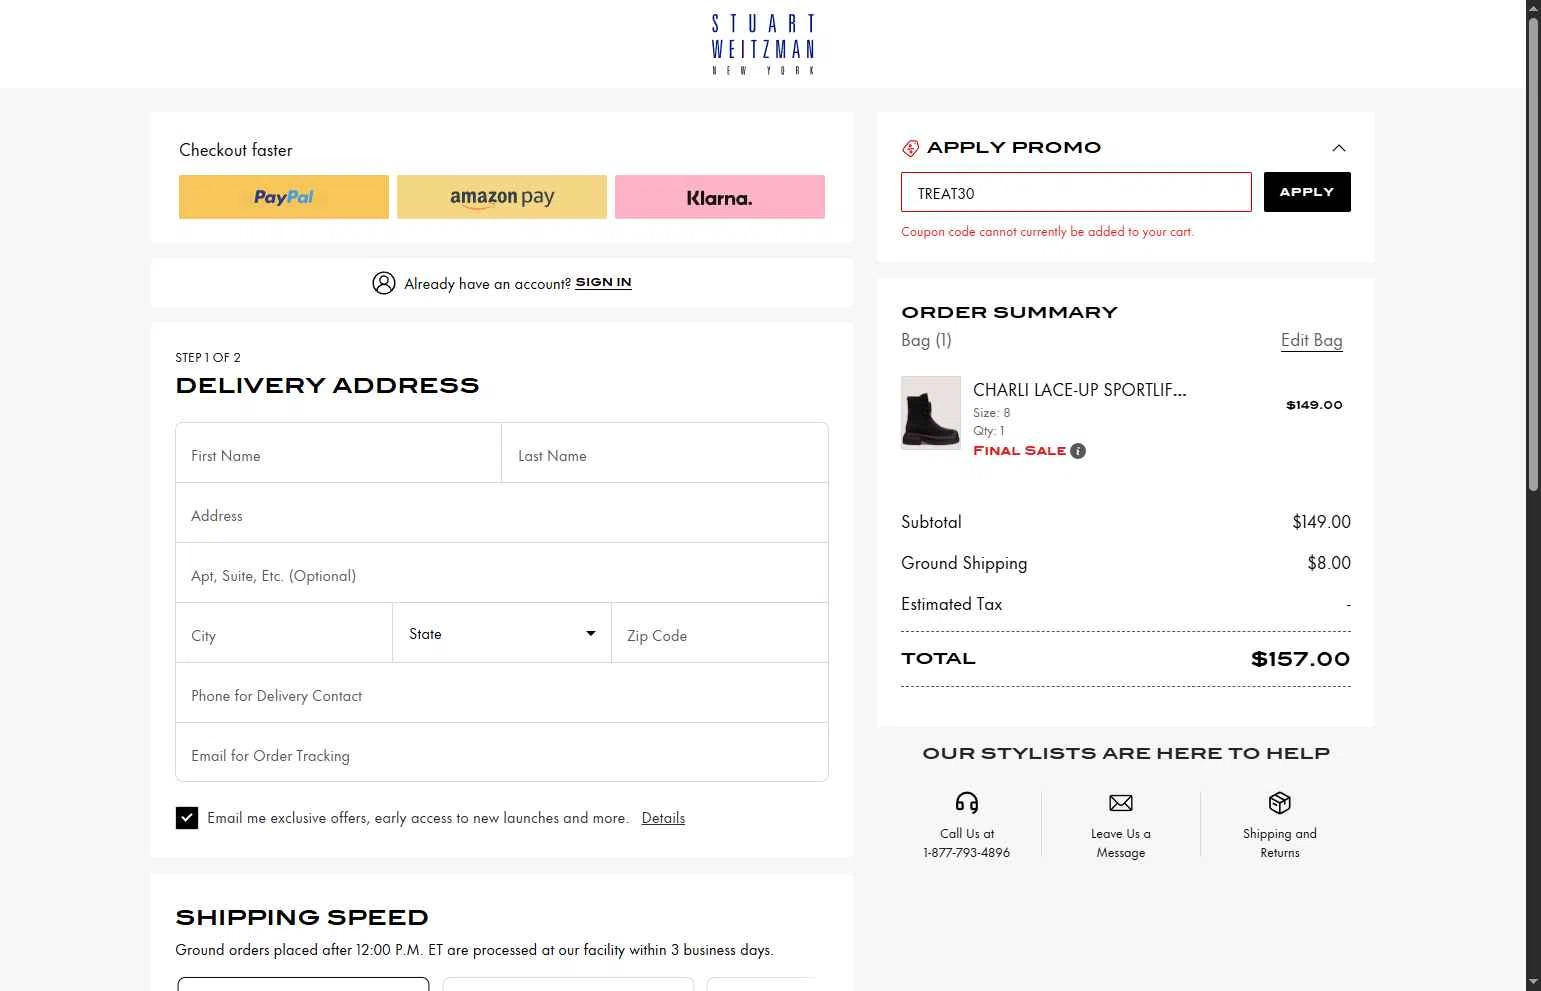Viewport: 1541px width, 991px height.
Task: Click the coupon error message text
Action: point(1047,232)
